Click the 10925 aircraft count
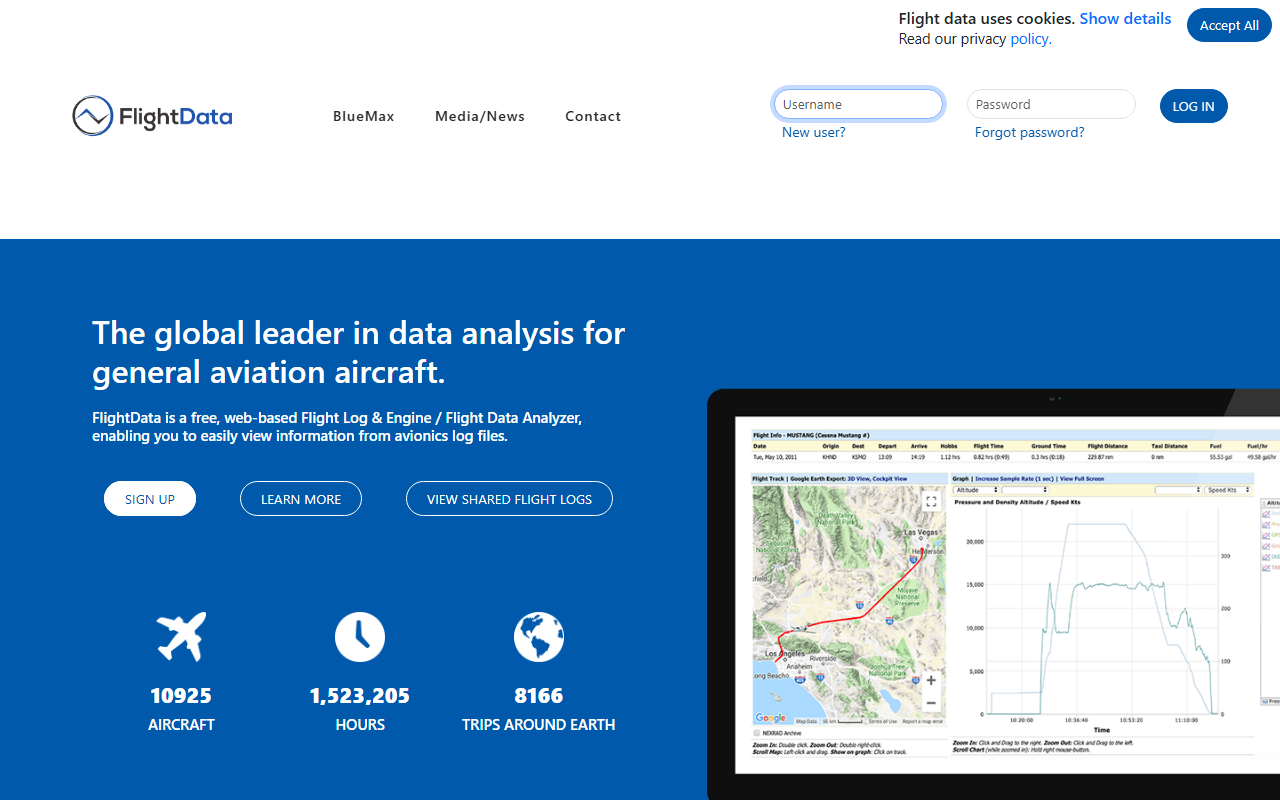 [x=181, y=695]
